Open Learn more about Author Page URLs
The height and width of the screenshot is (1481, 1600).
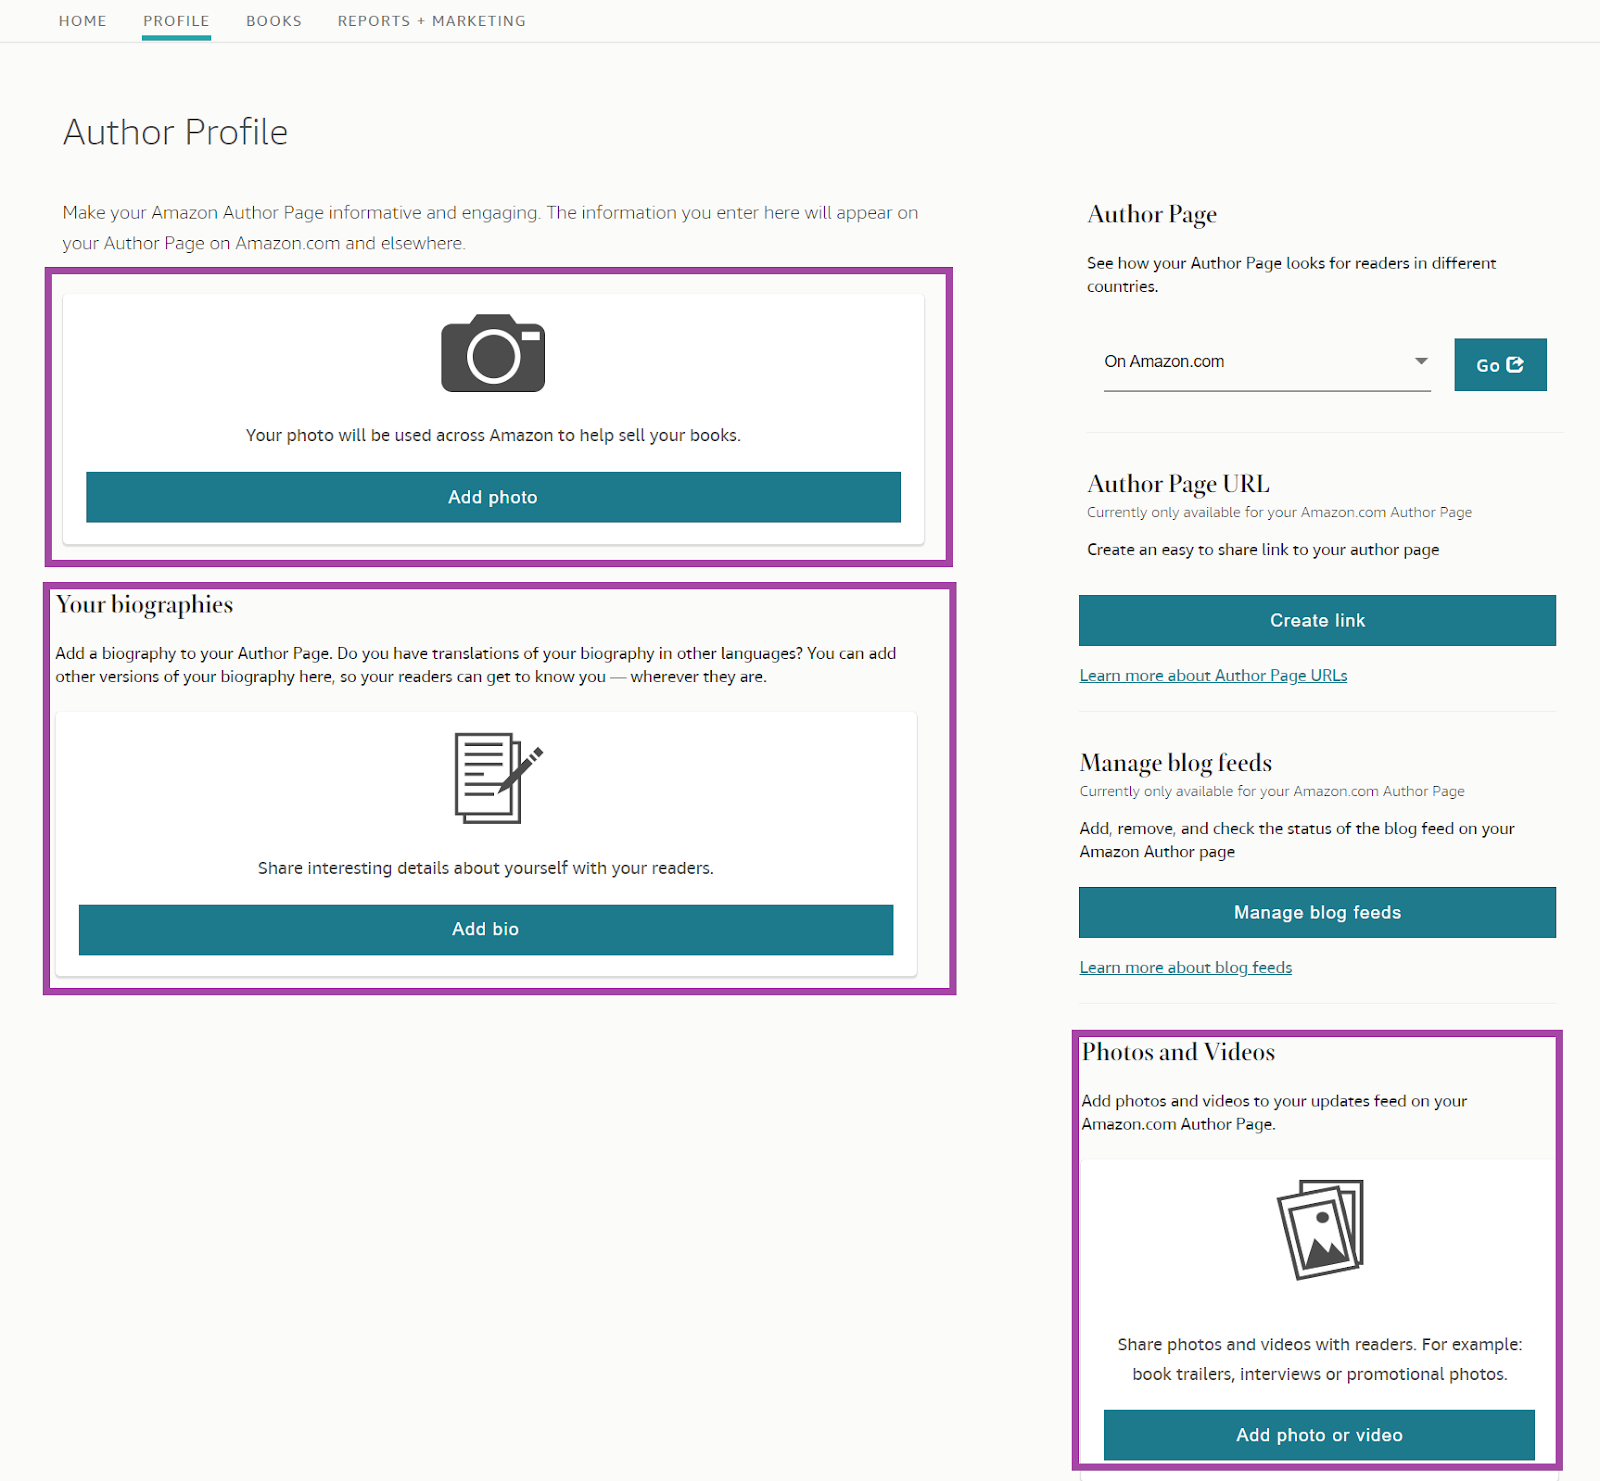1213,676
